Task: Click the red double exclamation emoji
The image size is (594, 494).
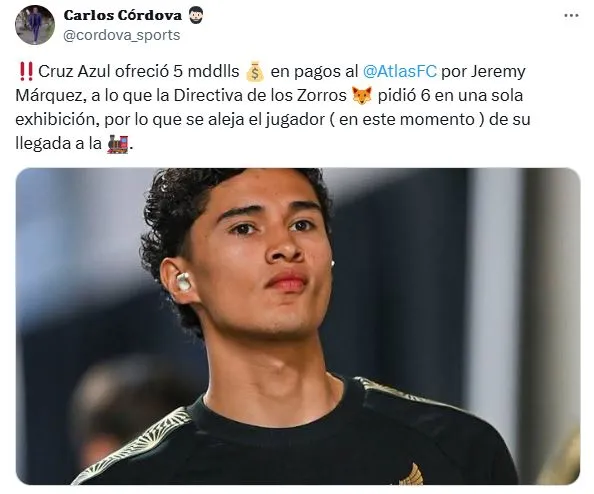Action: (25, 72)
